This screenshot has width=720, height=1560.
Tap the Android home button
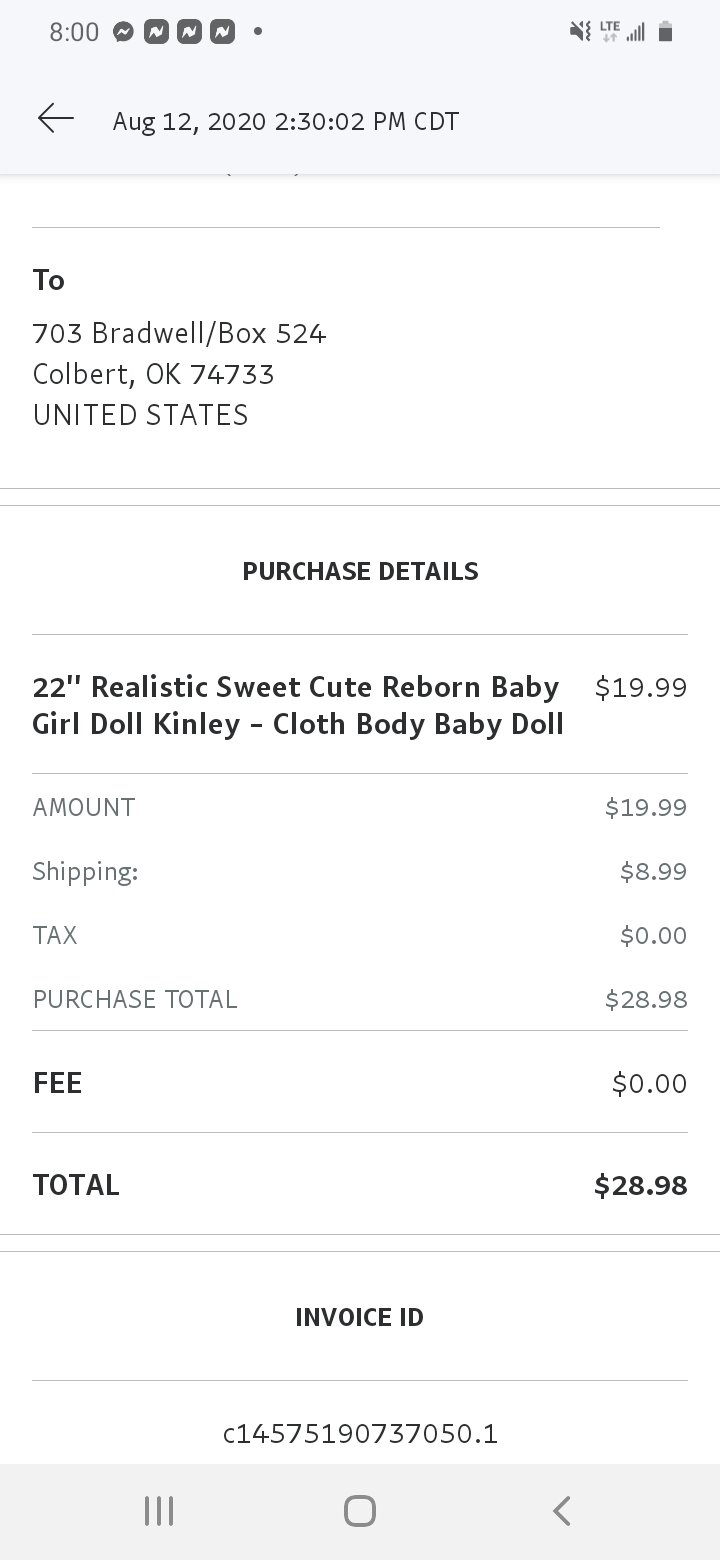click(x=360, y=1511)
